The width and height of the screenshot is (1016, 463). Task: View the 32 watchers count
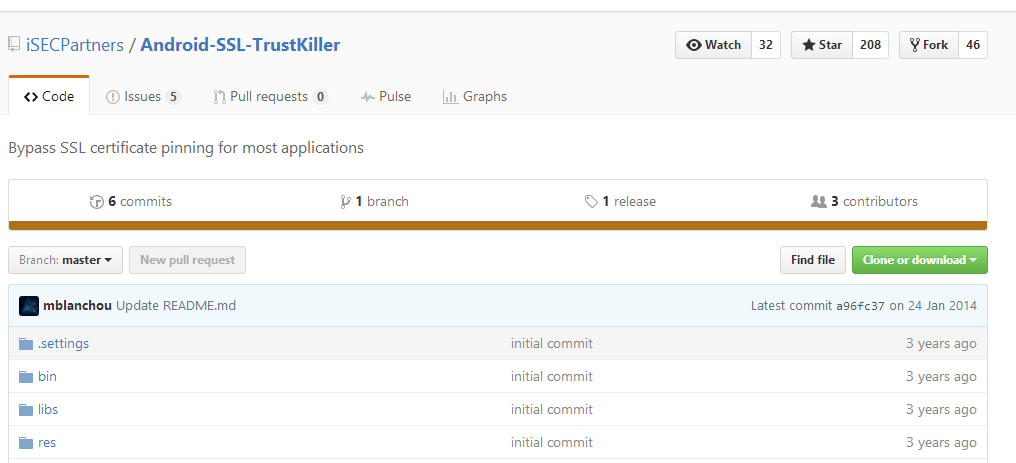click(x=766, y=45)
